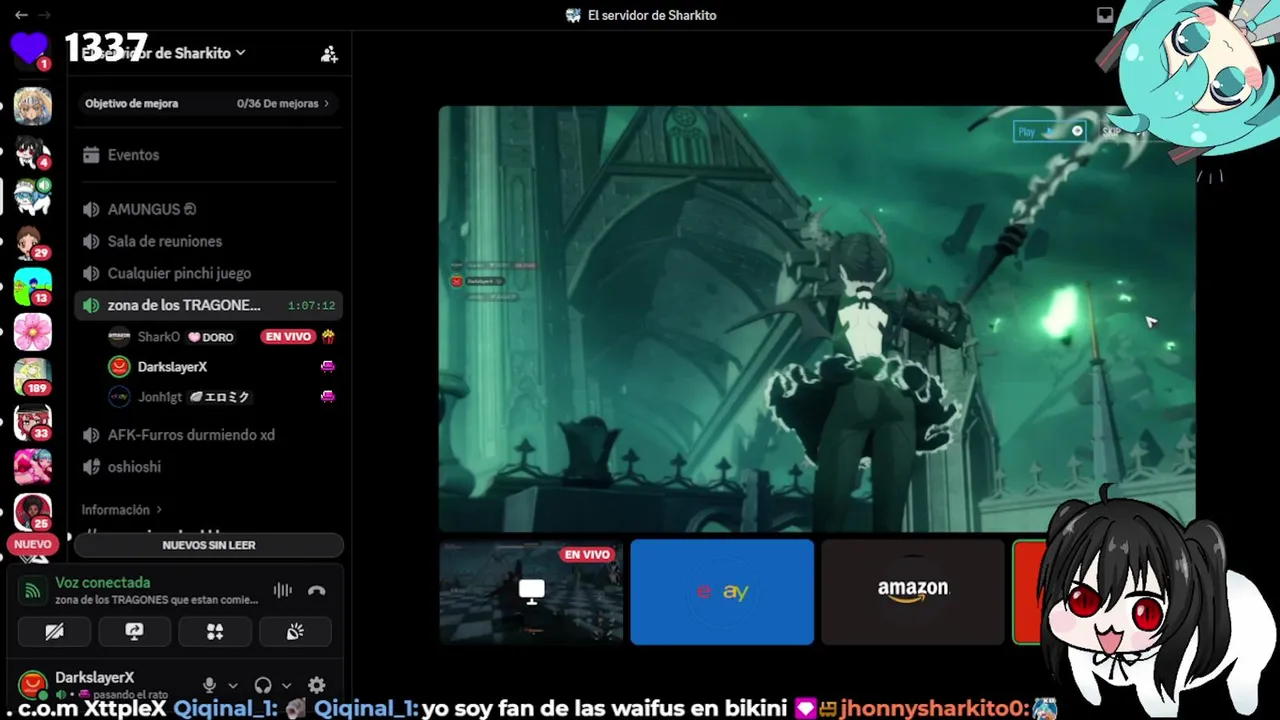Screen dimensions: 1280x720
Task: Toggle headphones deafen
Action: 263,685
